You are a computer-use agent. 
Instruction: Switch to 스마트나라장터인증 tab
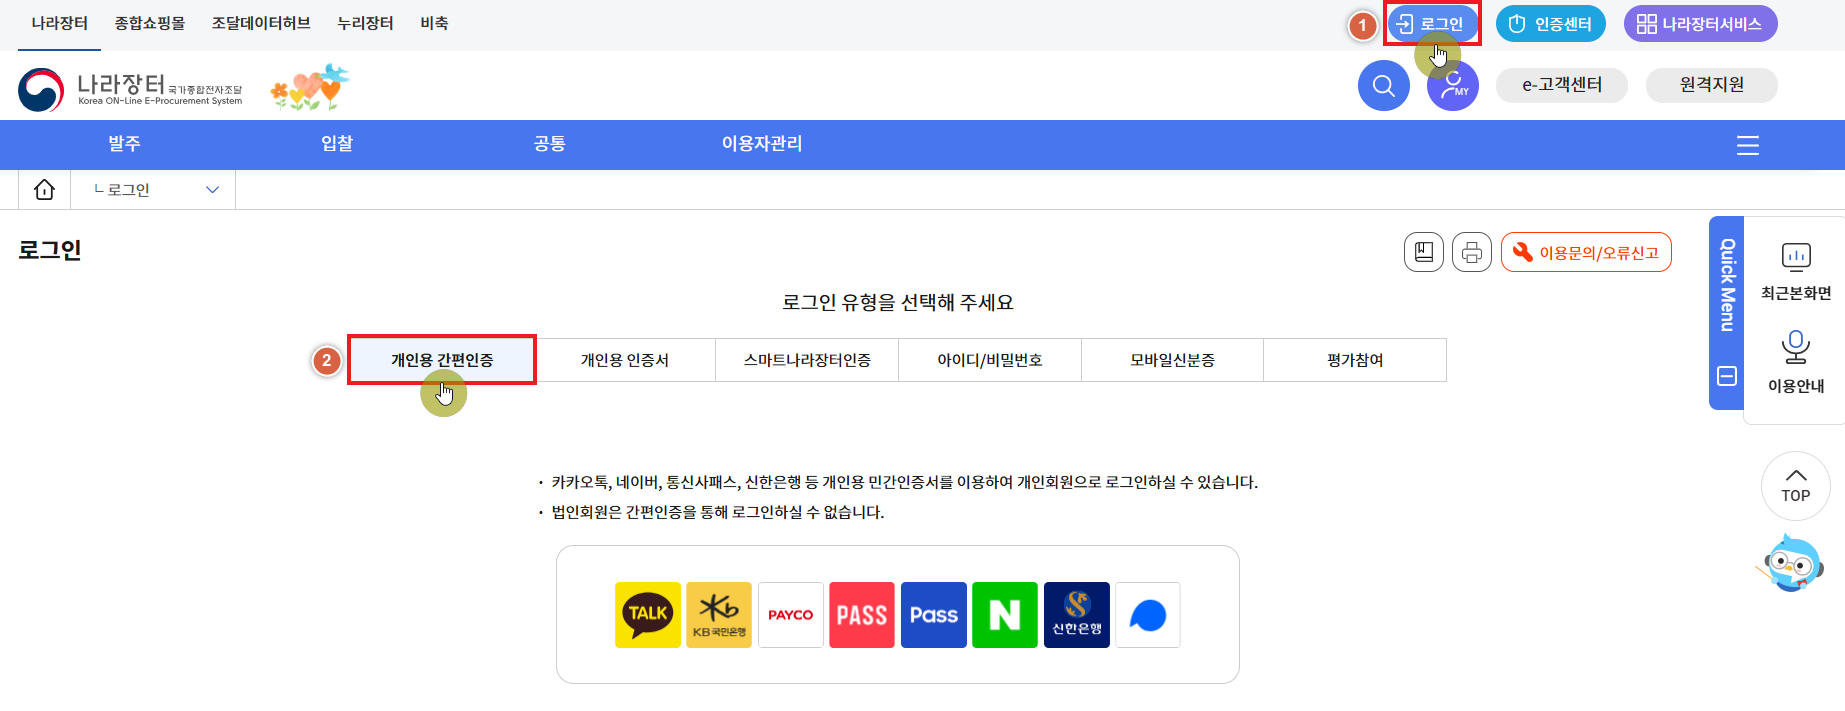click(807, 360)
